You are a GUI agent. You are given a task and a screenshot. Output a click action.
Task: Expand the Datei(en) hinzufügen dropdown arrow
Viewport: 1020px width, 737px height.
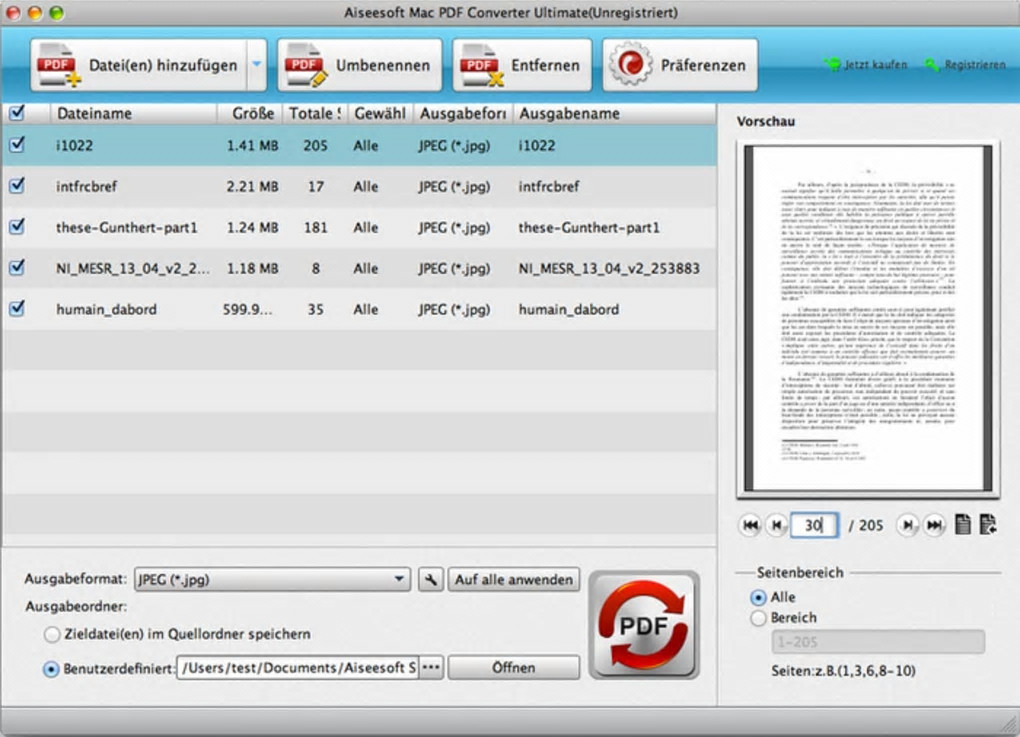click(x=257, y=64)
